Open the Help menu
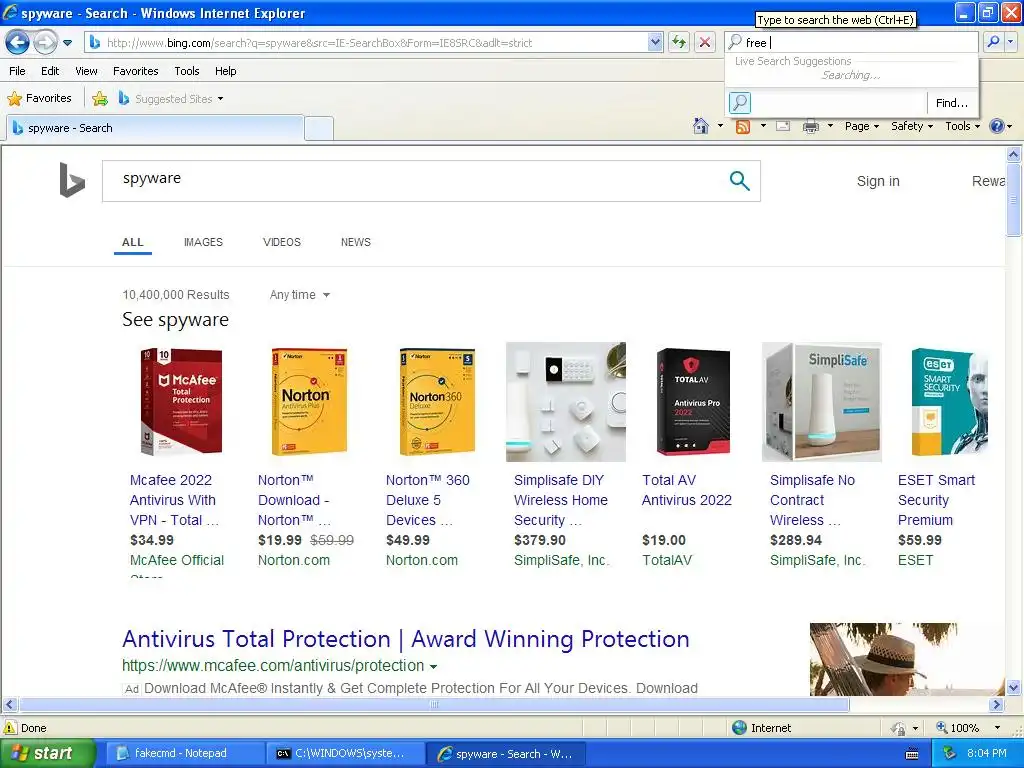Screen dimensions: 1024x768 tap(225, 71)
